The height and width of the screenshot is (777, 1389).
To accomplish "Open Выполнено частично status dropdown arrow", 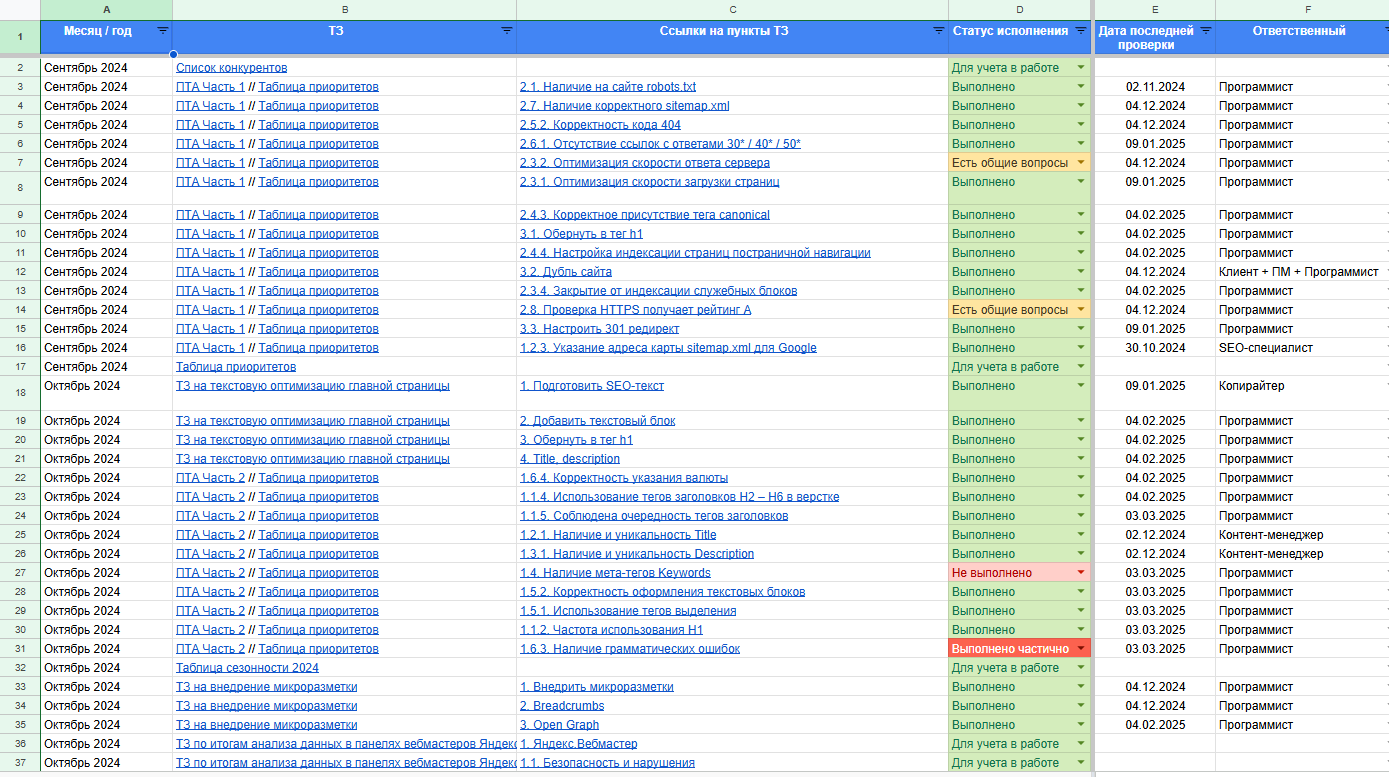I will [1080, 649].
